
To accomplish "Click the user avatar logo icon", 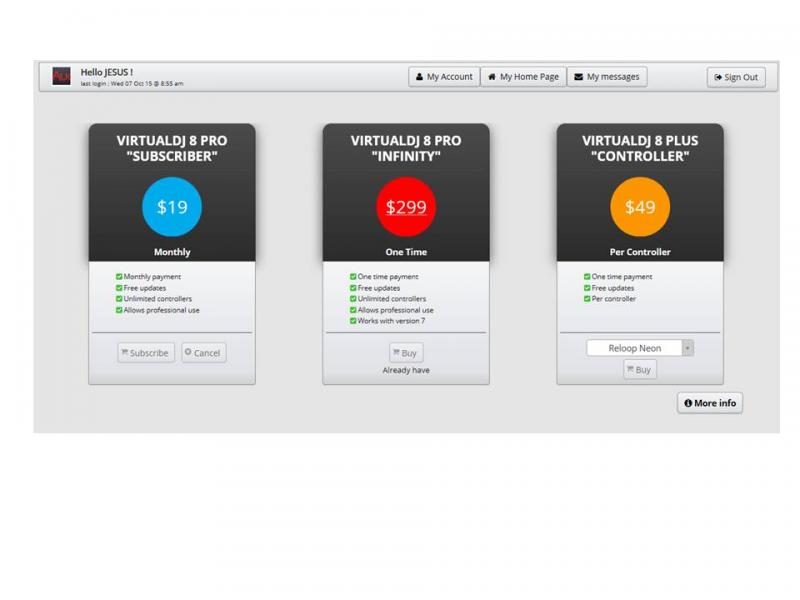I will pos(62,77).
